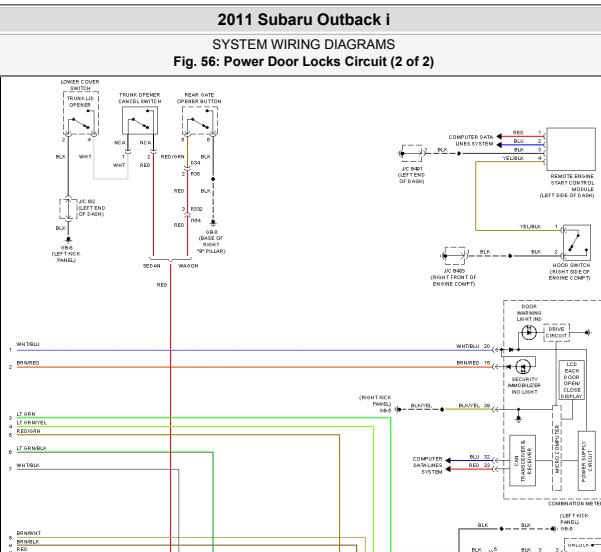The width and height of the screenshot is (601, 552).
Task: Click the "BRN/RED" label on wire 2 at left edge
Action: (x=28, y=363)
